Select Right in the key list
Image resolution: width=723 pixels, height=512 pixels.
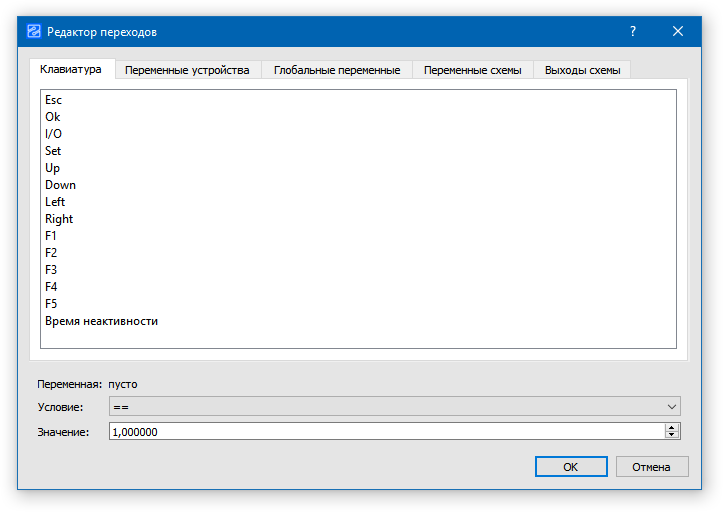tap(59, 219)
